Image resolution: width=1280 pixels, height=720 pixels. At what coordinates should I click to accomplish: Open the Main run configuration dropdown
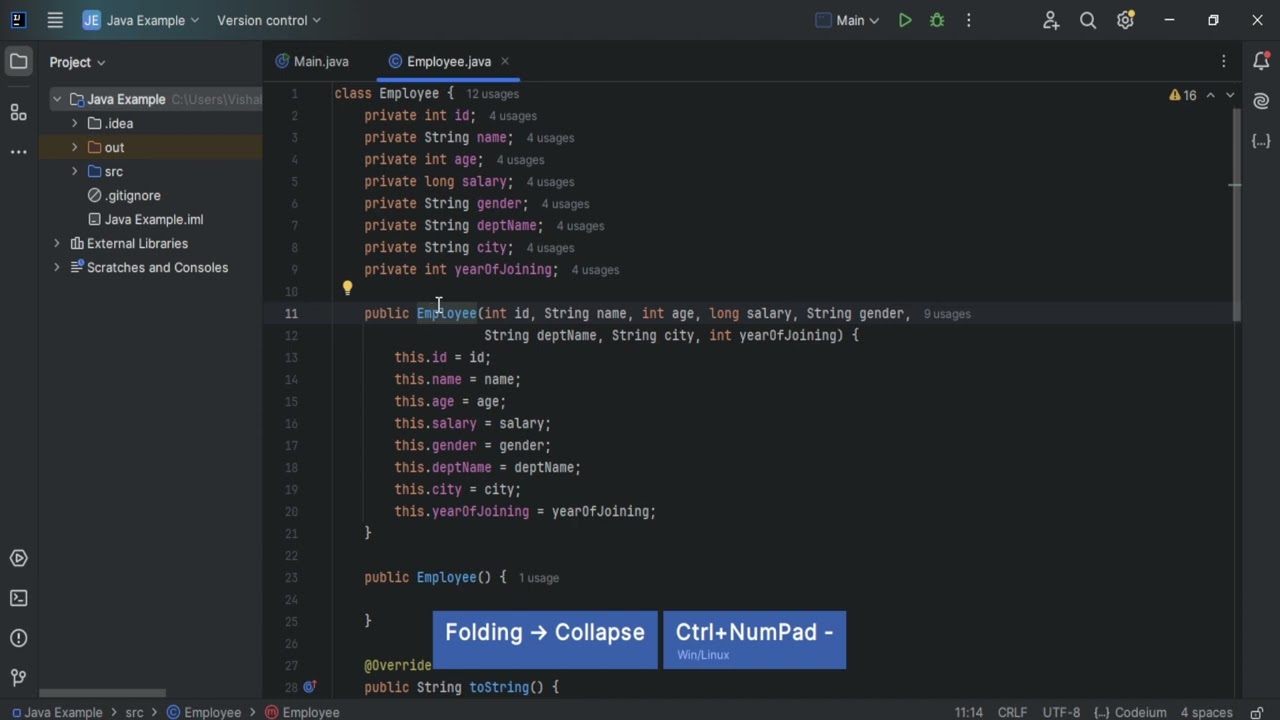(x=847, y=20)
